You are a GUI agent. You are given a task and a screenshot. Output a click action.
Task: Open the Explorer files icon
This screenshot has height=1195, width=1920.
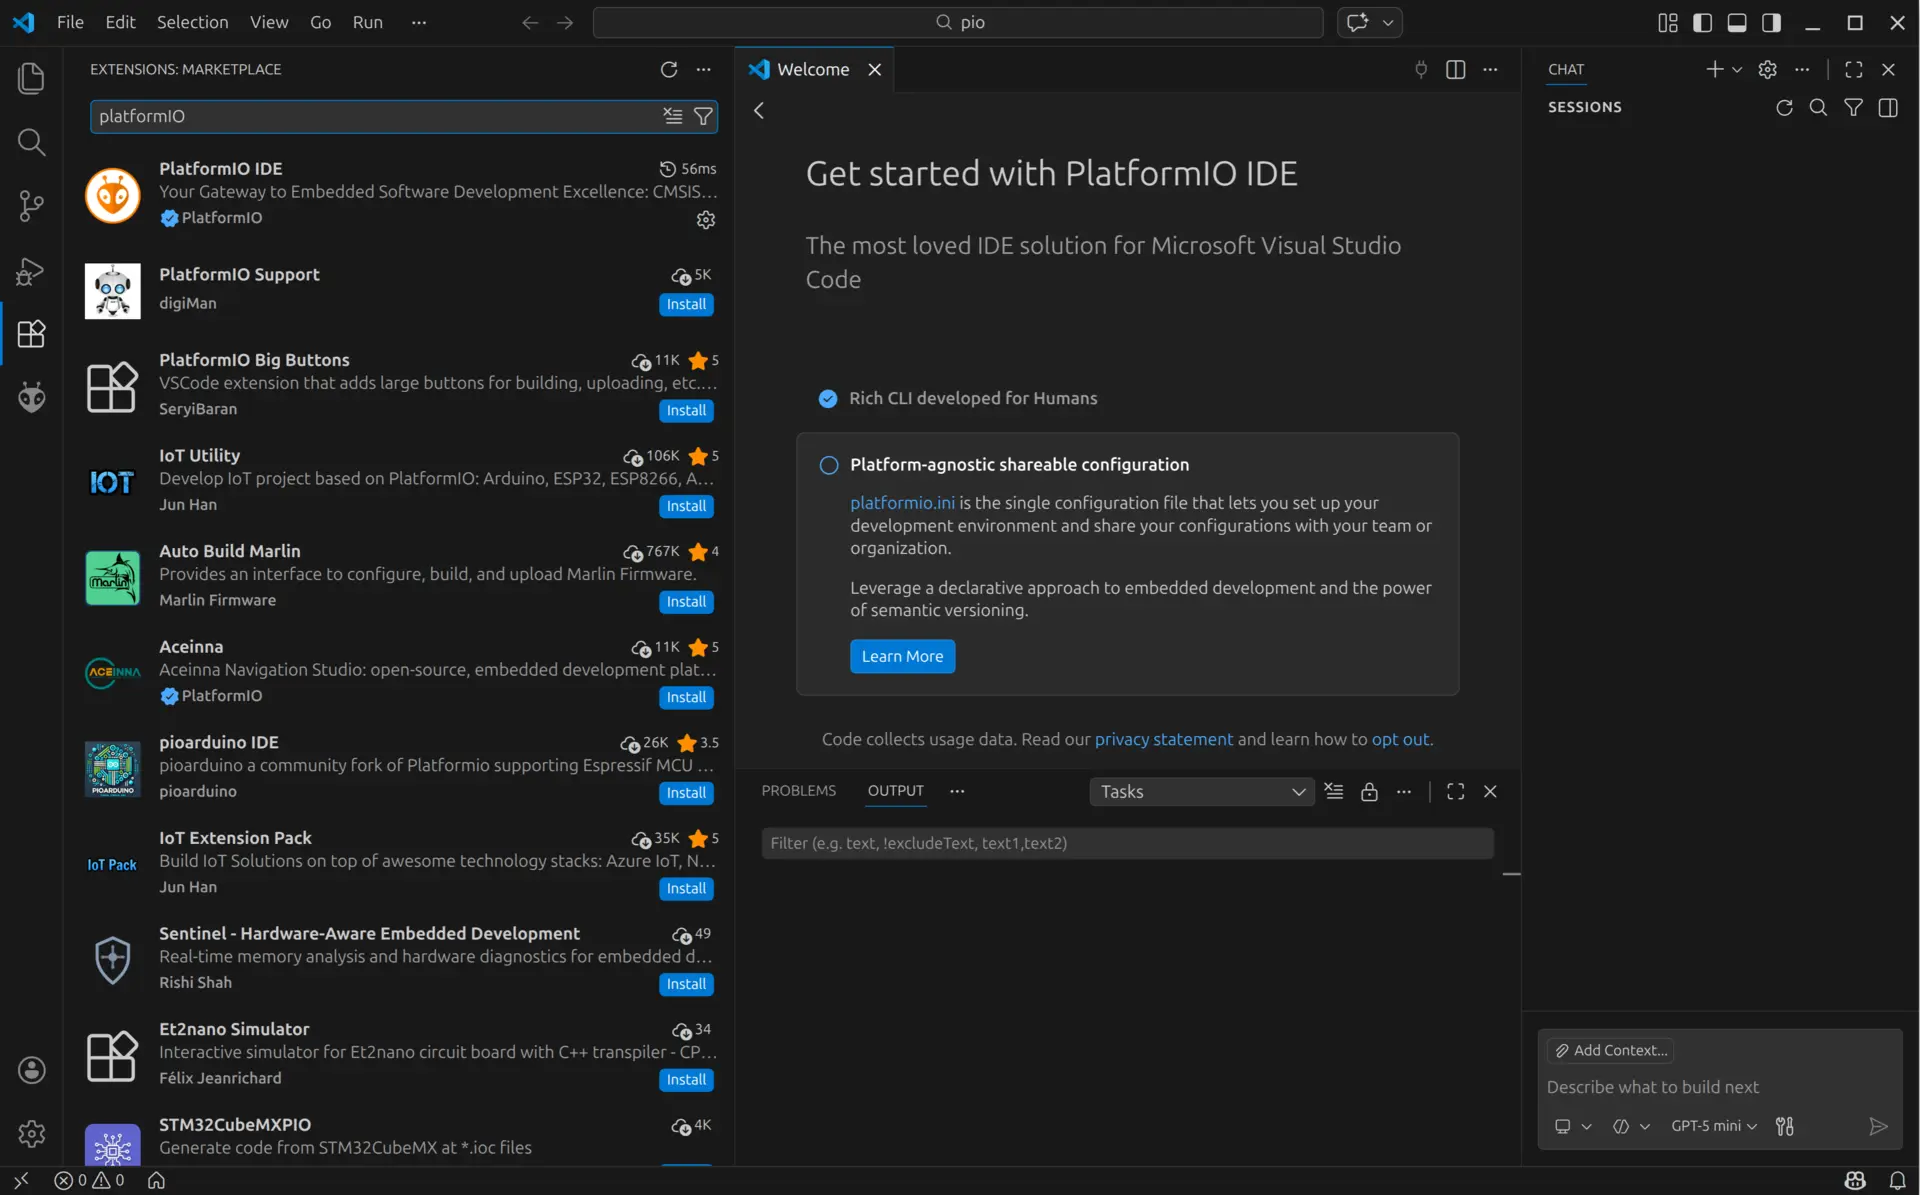click(x=31, y=78)
